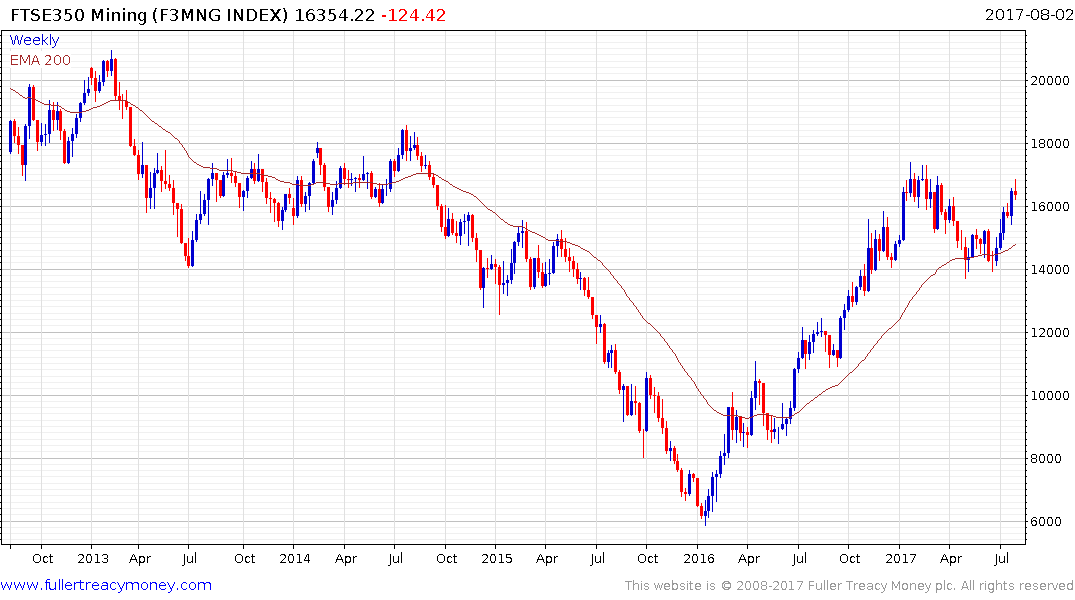Click the 2015 year label on time axis

pos(496,559)
